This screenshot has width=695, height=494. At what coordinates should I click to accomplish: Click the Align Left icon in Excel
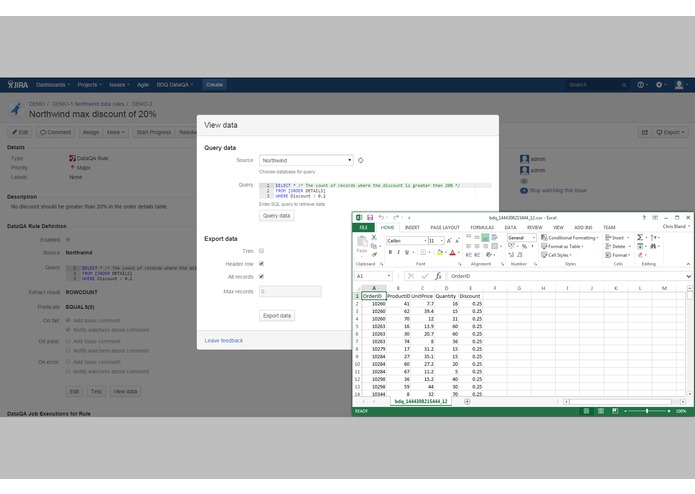pos(469,246)
